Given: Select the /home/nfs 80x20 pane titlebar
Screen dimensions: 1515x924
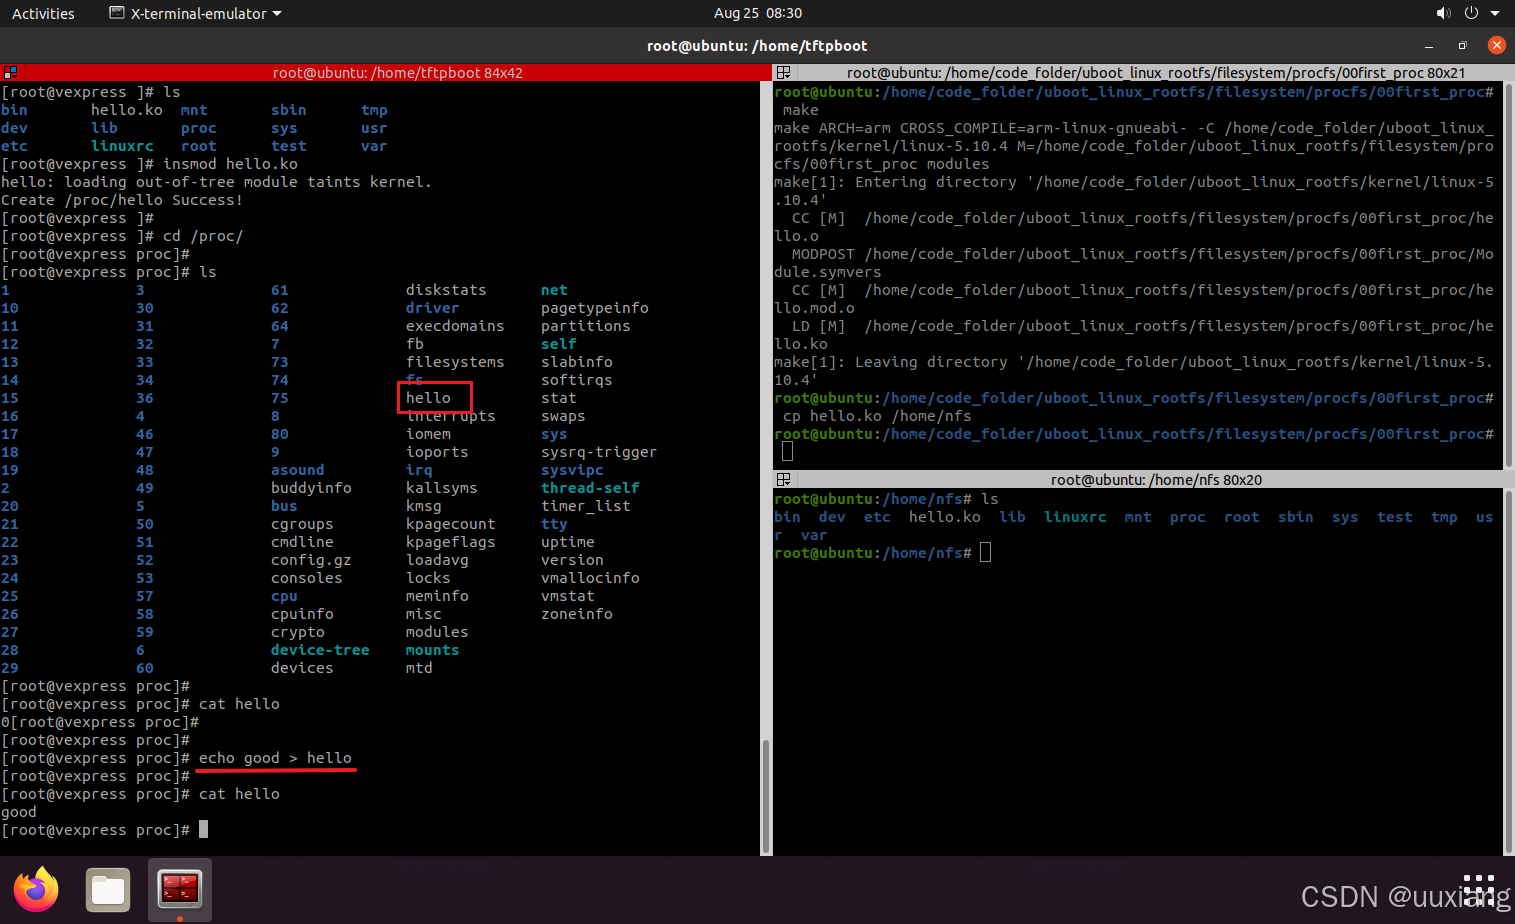Looking at the screenshot, I should coord(1156,479).
